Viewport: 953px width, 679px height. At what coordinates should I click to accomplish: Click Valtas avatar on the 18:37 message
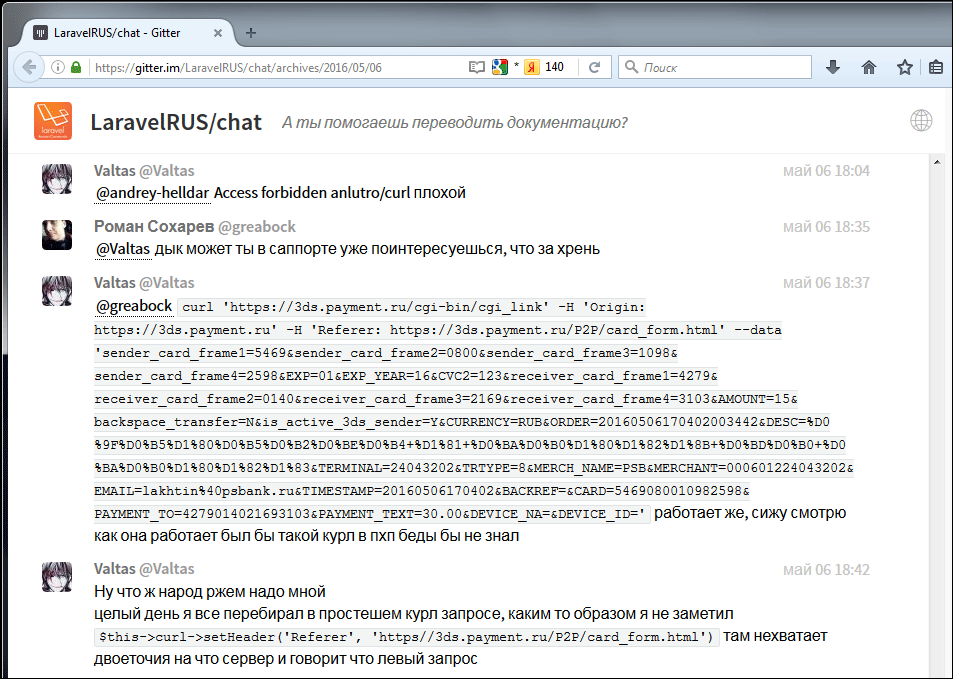point(57,291)
